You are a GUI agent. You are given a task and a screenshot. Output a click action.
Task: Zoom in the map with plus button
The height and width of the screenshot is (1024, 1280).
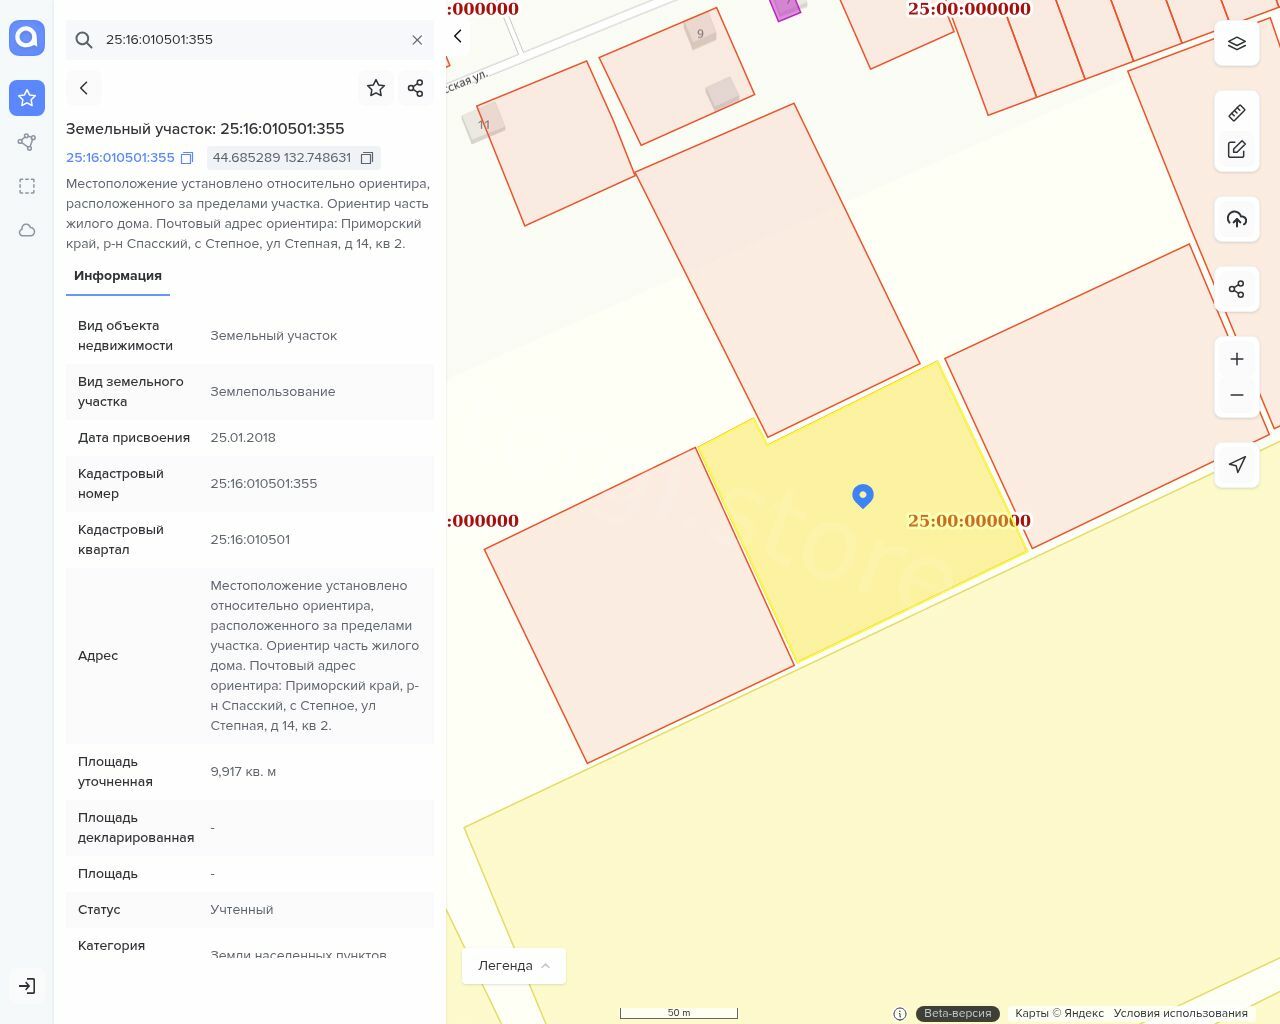[x=1237, y=359]
